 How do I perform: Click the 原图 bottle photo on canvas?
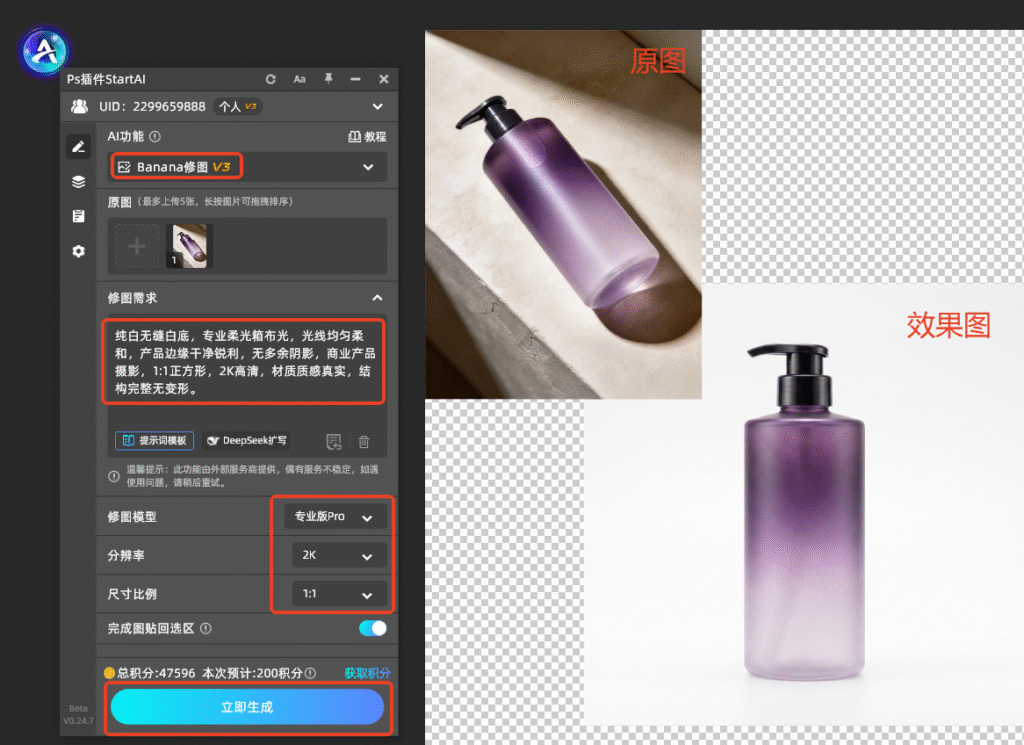[x=563, y=214]
